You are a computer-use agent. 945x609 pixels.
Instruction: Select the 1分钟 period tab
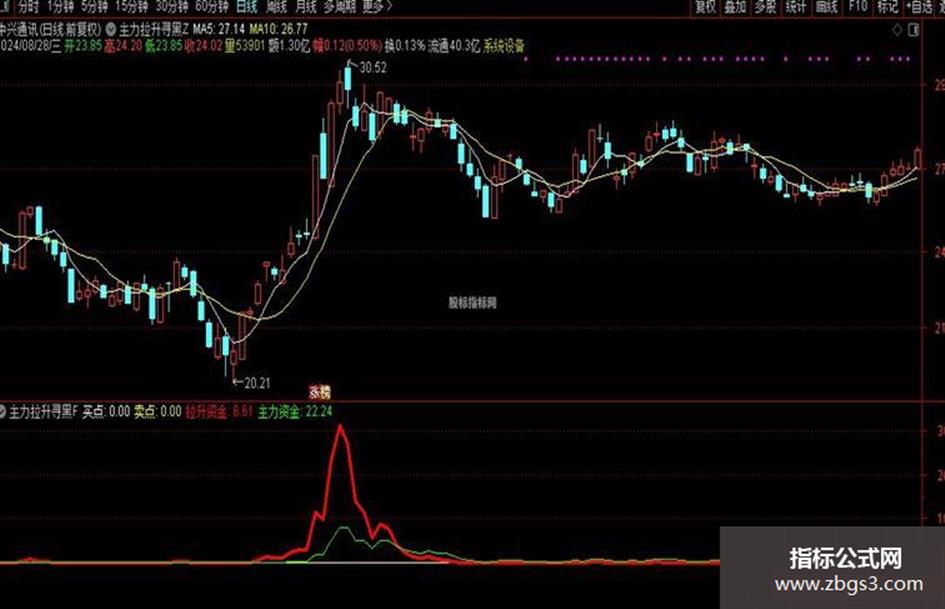click(x=60, y=7)
